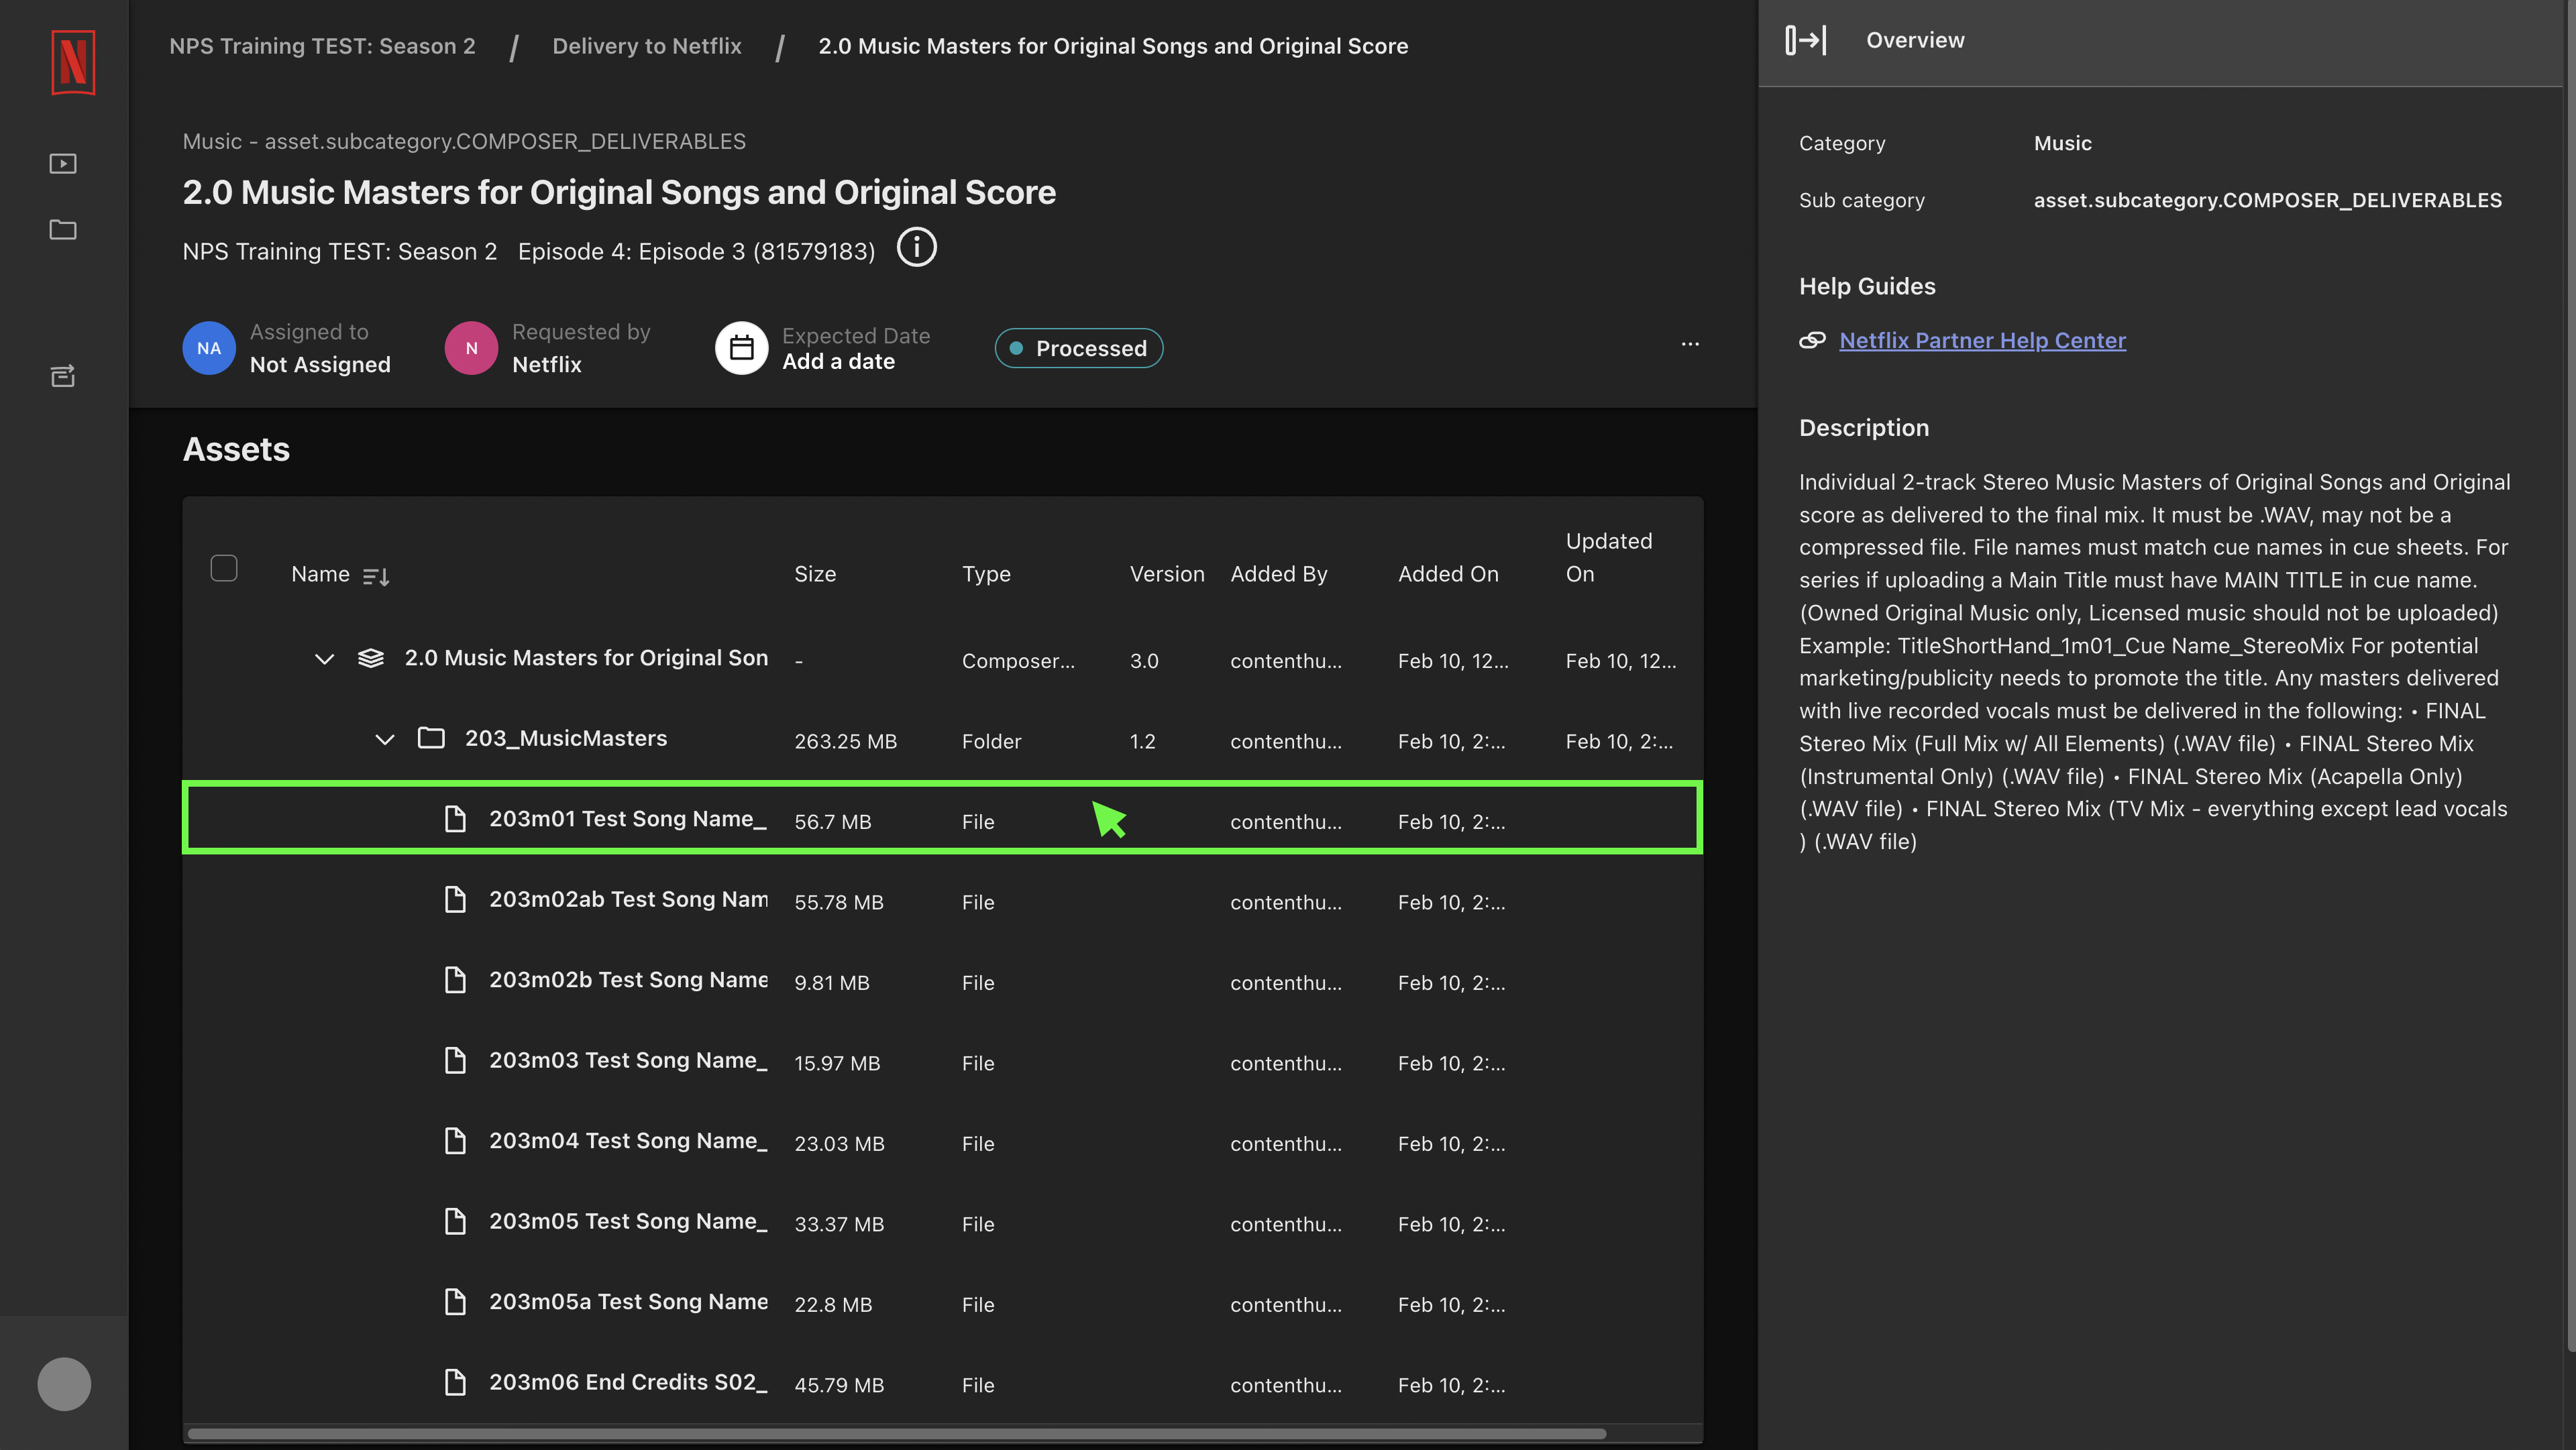Click the Type column header
The width and height of the screenshot is (2576, 1450).
tap(986, 574)
